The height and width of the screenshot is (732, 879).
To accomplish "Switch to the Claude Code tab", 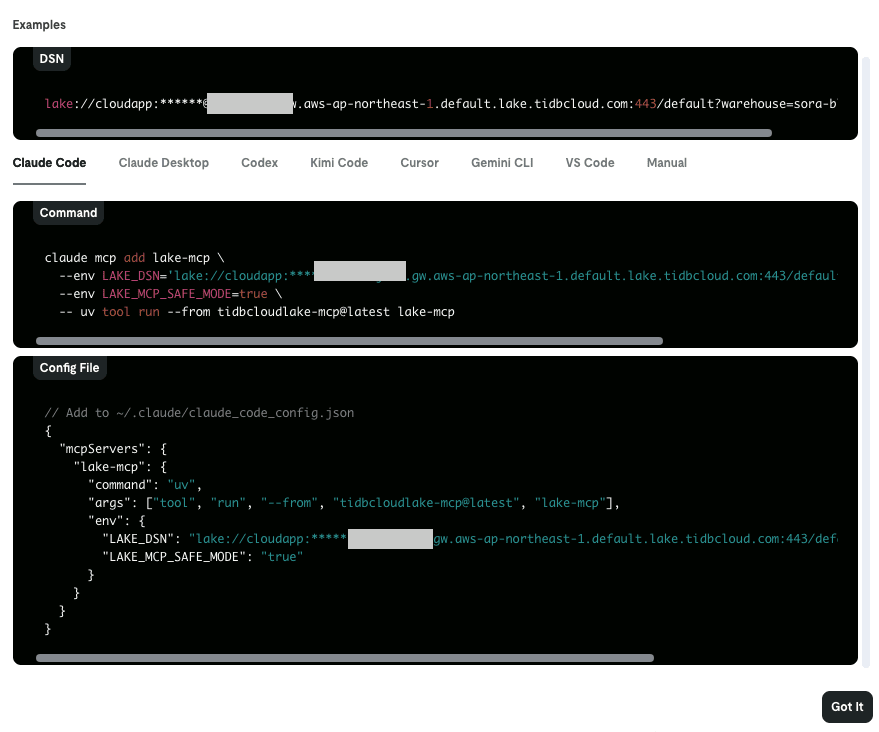I will 49,163.
